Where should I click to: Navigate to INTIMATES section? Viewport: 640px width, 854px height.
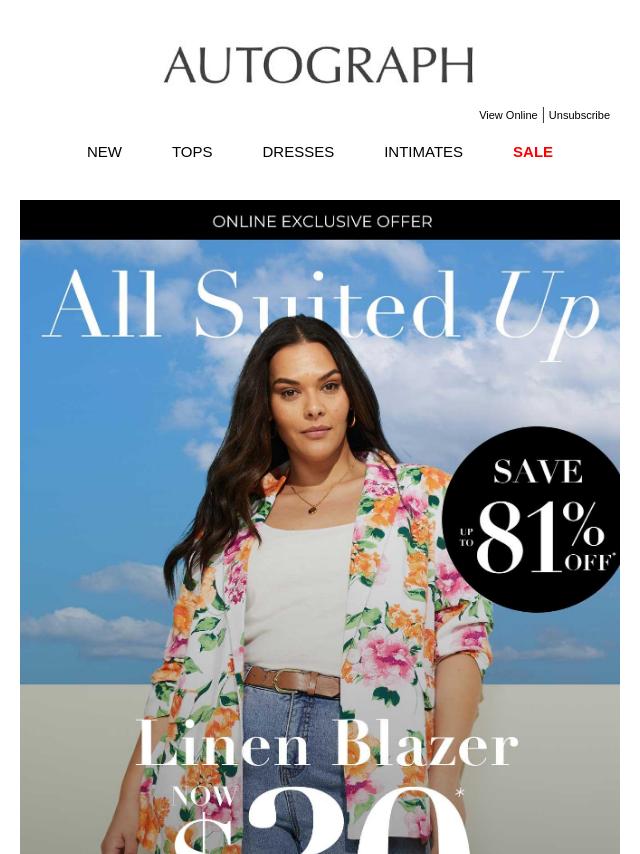tap(423, 152)
